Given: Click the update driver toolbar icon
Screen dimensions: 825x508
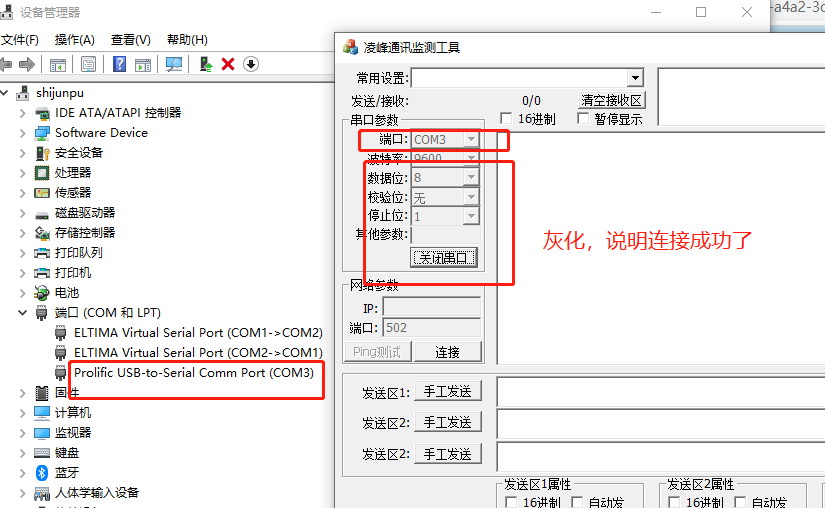Looking at the screenshot, I should coord(206,64).
